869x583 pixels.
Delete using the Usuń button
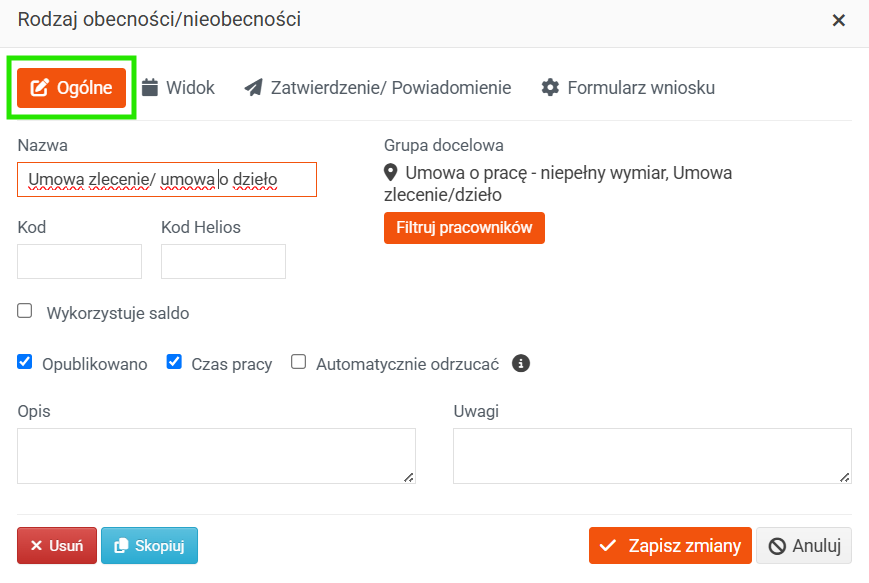(x=57, y=546)
